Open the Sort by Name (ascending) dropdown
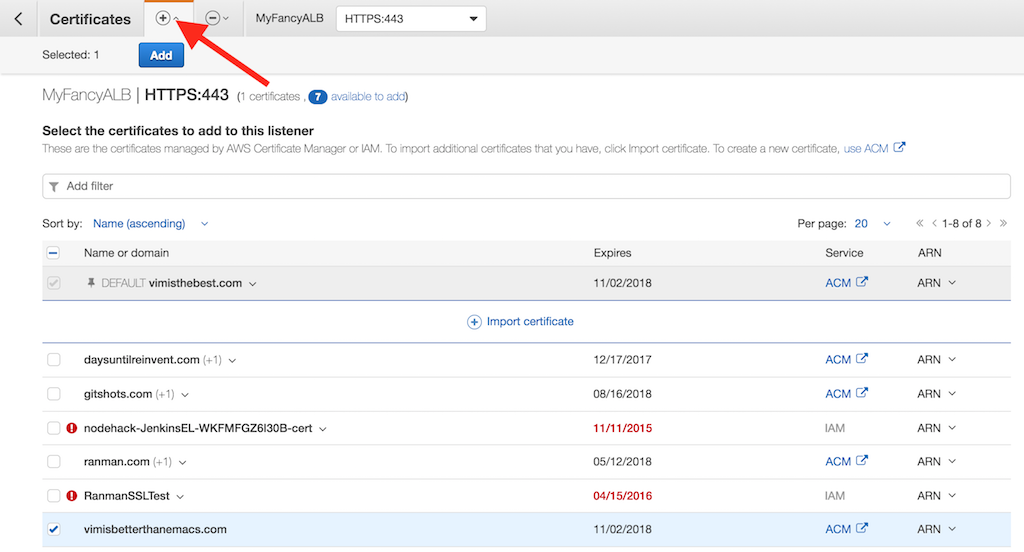The height and width of the screenshot is (552, 1024). pos(150,223)
